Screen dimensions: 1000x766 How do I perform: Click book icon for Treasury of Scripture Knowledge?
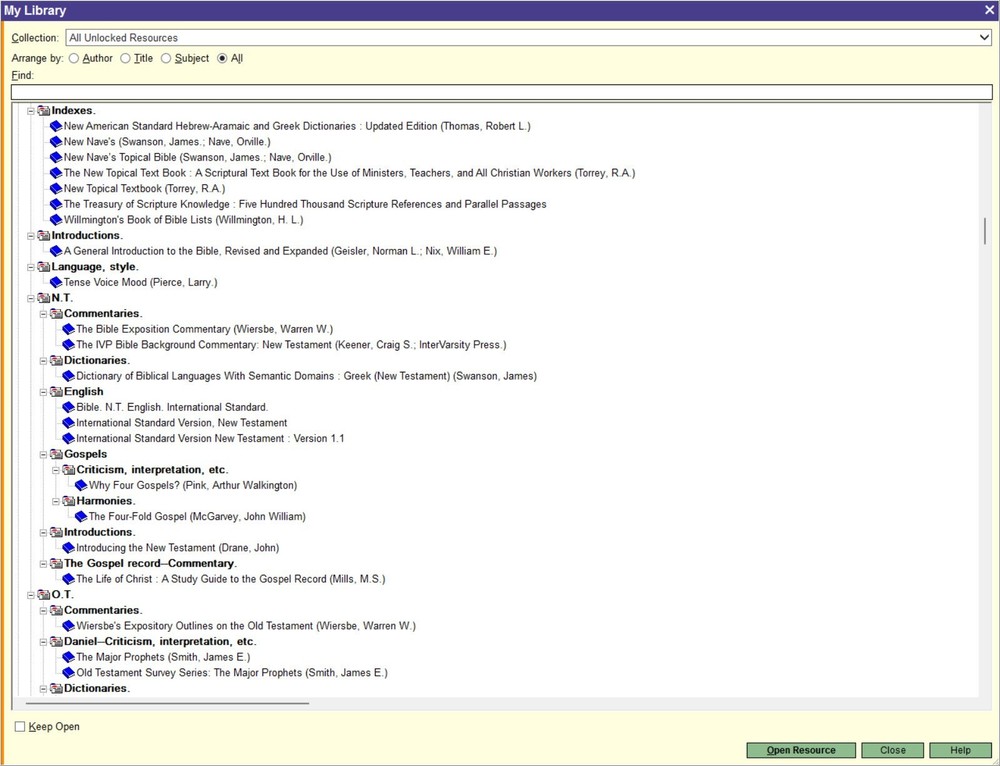pyautogui.click(x=56, y=205)
